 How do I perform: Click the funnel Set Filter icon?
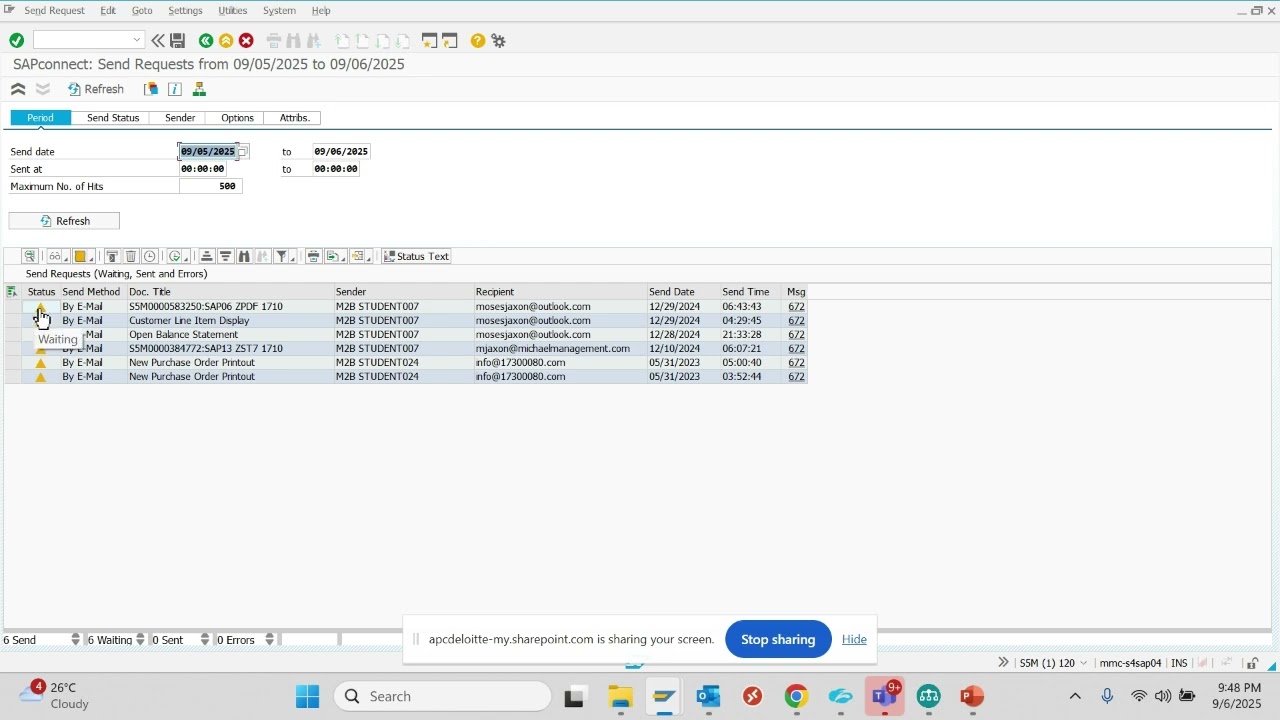coord(285,256)
